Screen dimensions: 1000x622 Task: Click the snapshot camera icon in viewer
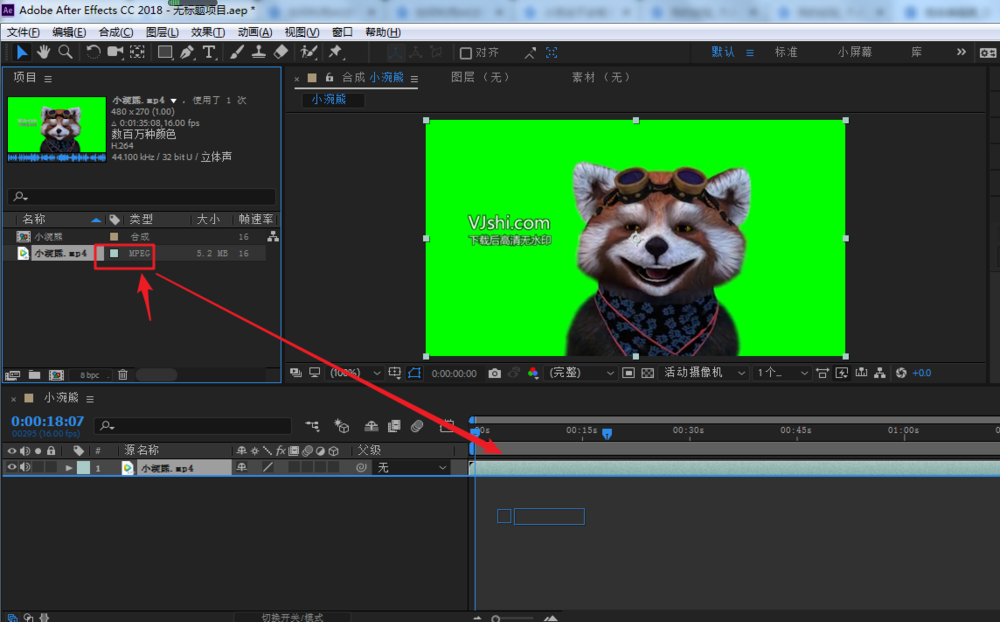point(494,373)
